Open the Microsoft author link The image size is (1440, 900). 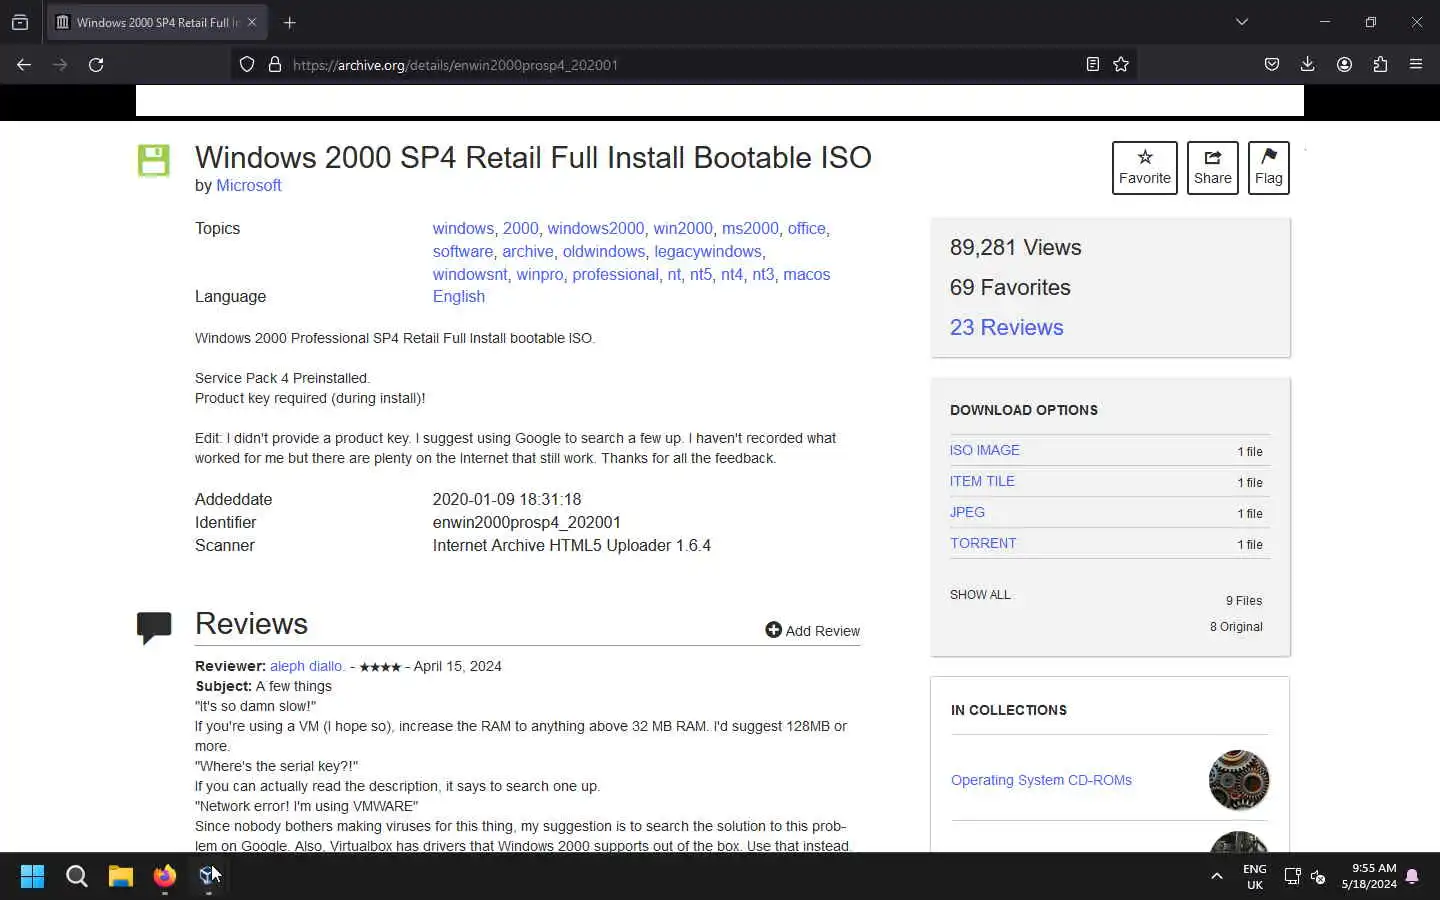(x=249, y=185)
